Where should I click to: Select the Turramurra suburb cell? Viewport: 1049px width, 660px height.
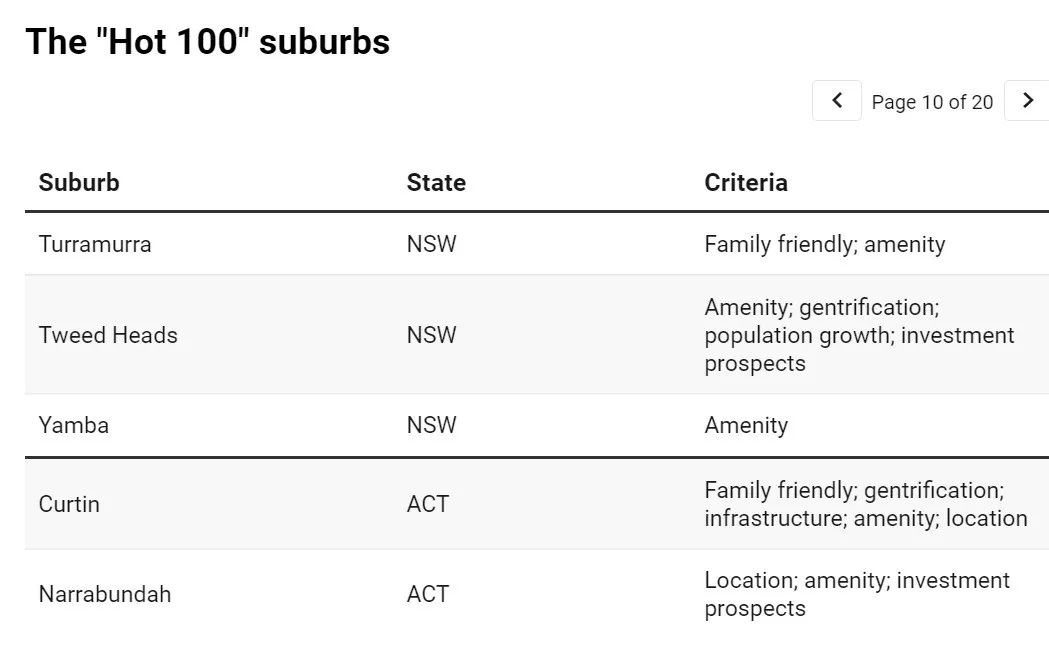point(95,244)
